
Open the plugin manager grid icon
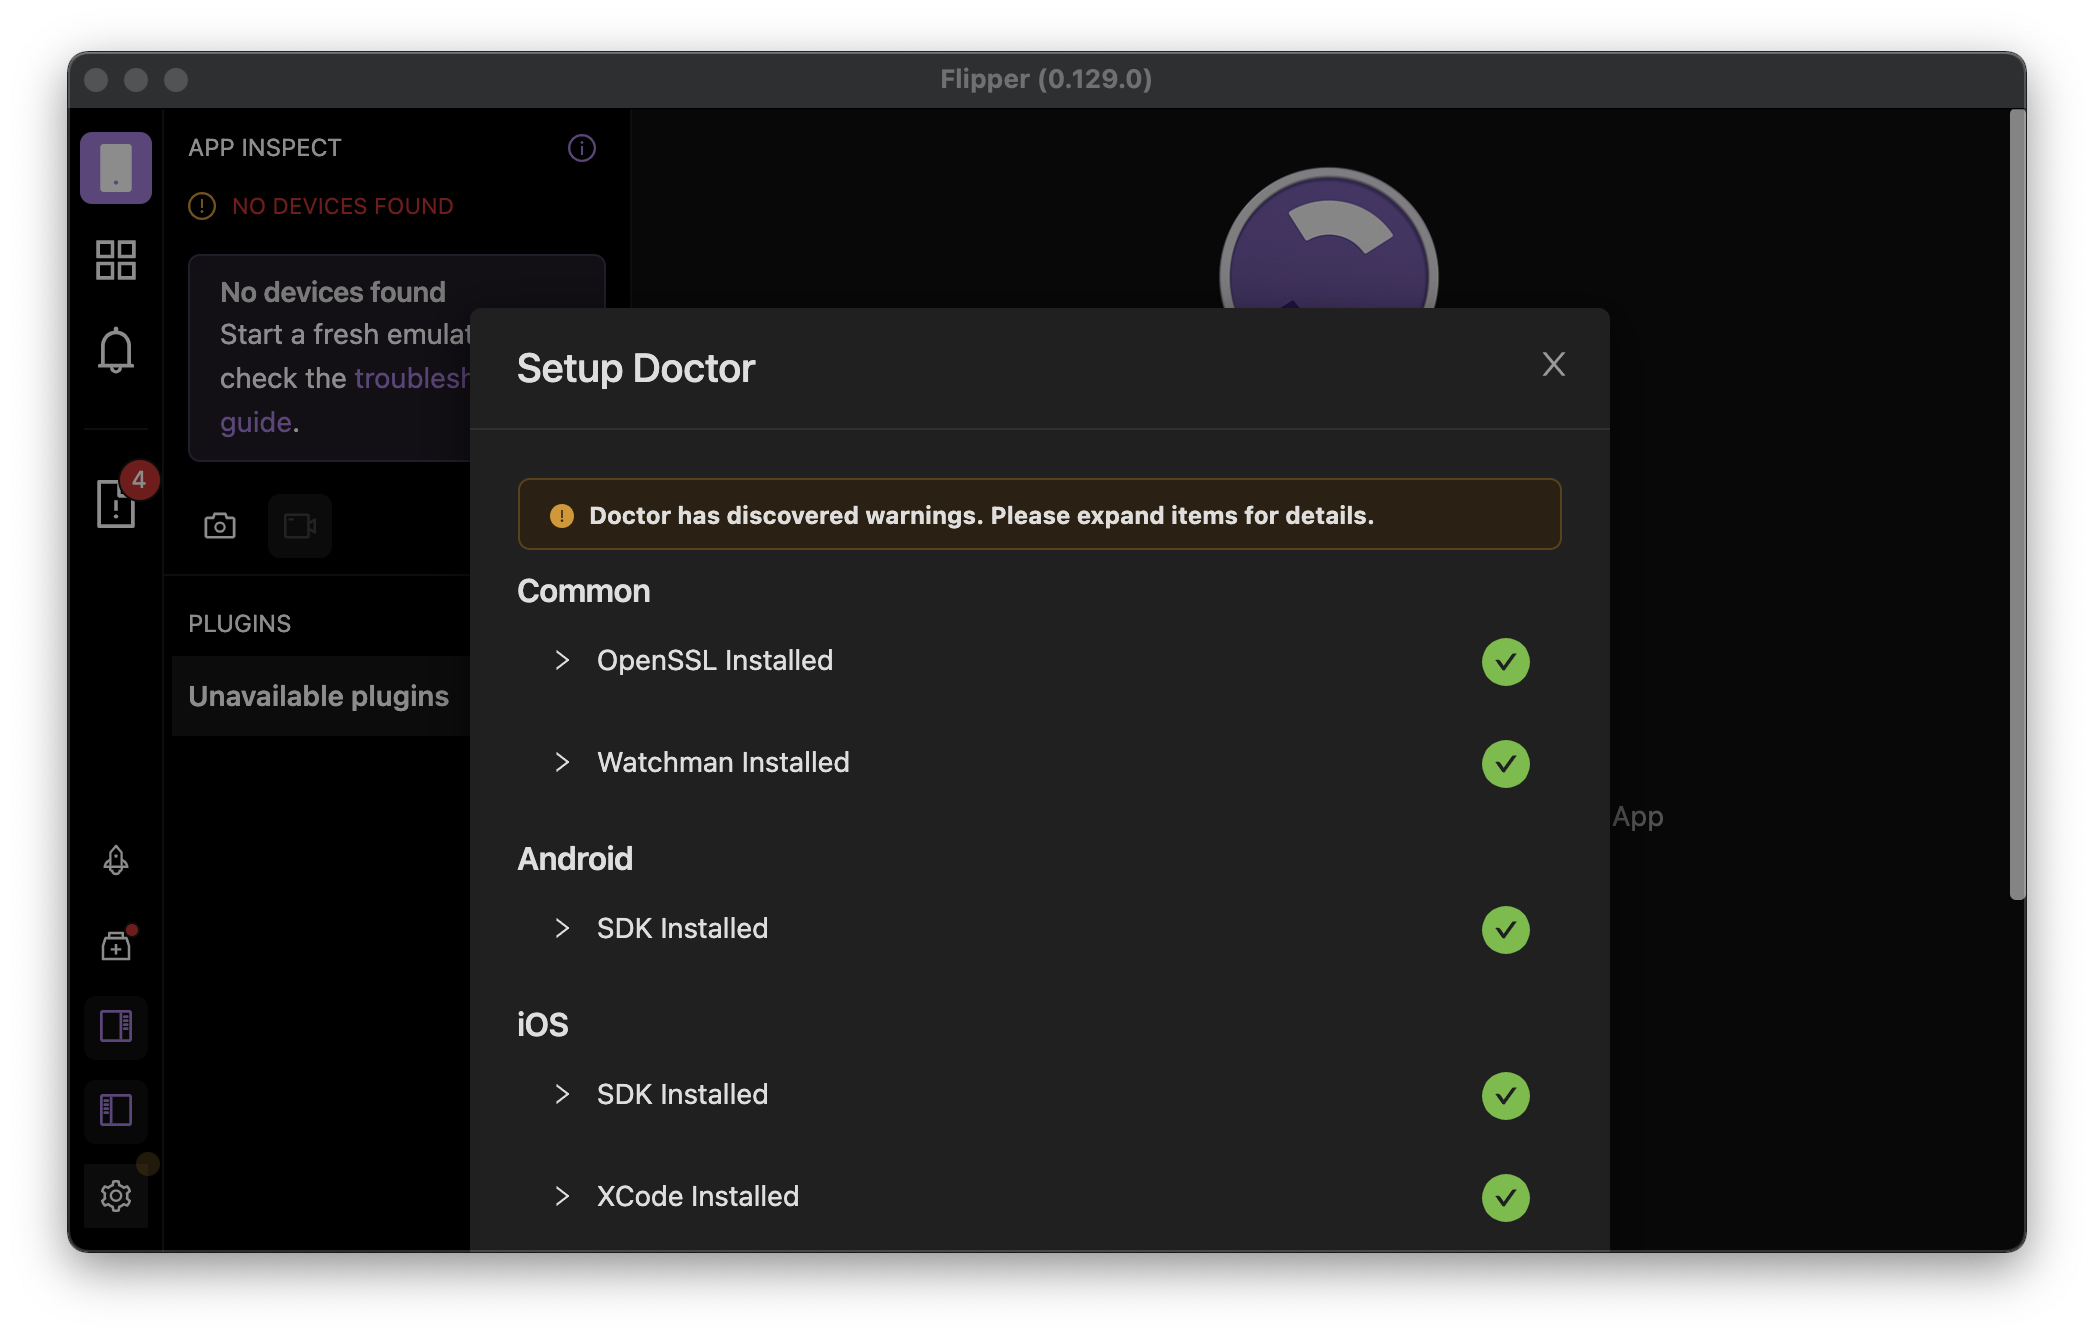tap(116, 260)
